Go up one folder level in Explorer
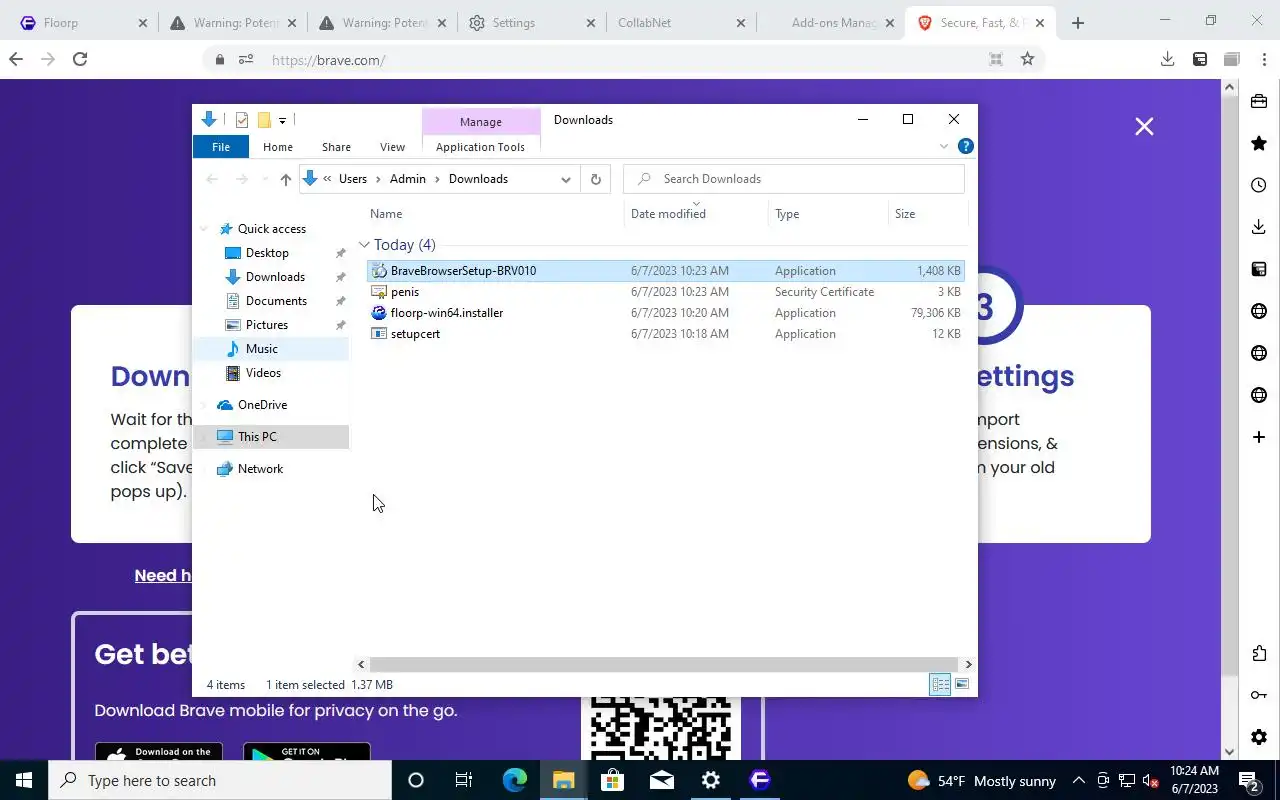1280x800 pixels. tap(286, 179)
